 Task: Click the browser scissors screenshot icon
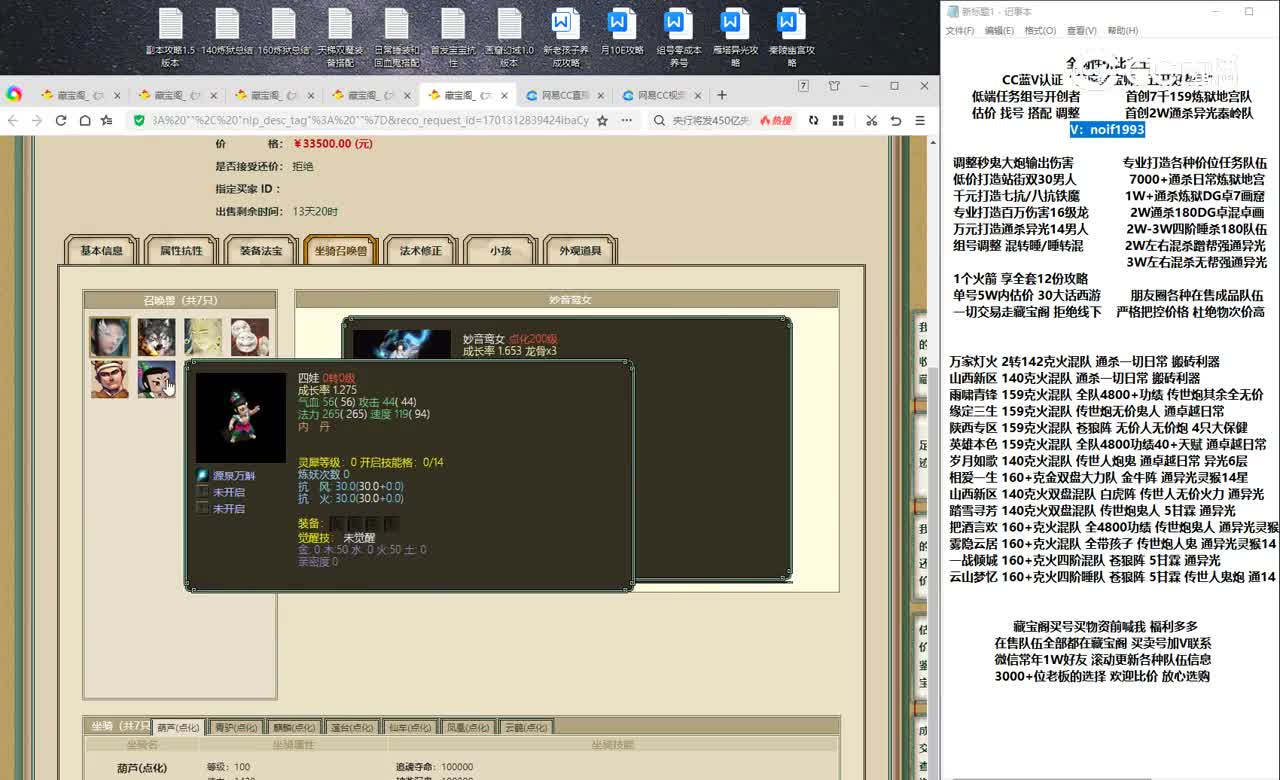coord(871,120)
